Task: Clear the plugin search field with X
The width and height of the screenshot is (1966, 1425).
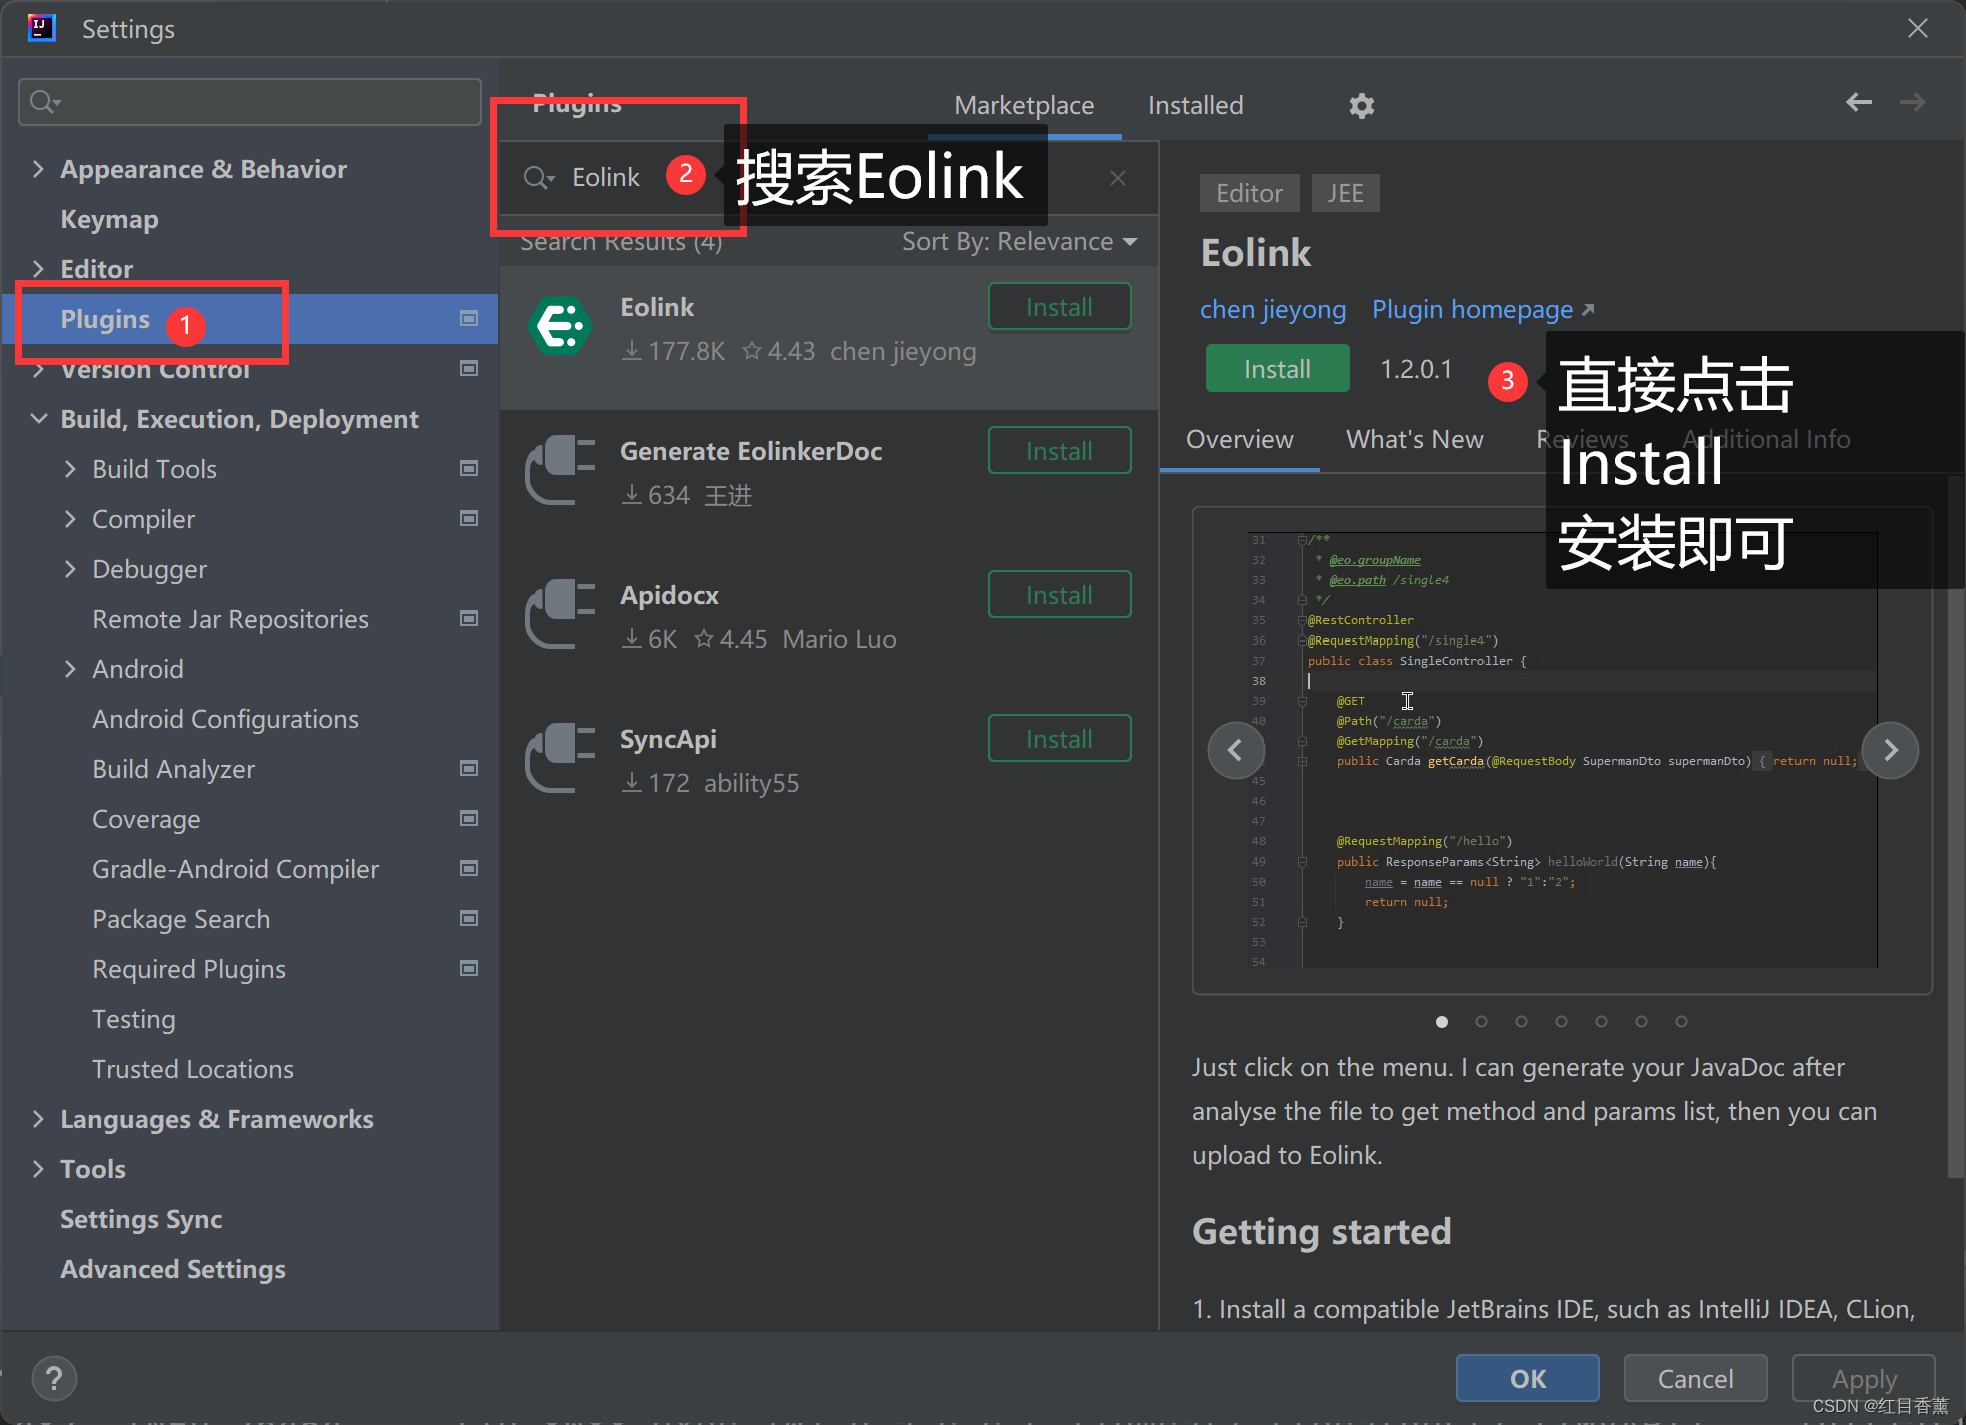Action: (1118, 178)
